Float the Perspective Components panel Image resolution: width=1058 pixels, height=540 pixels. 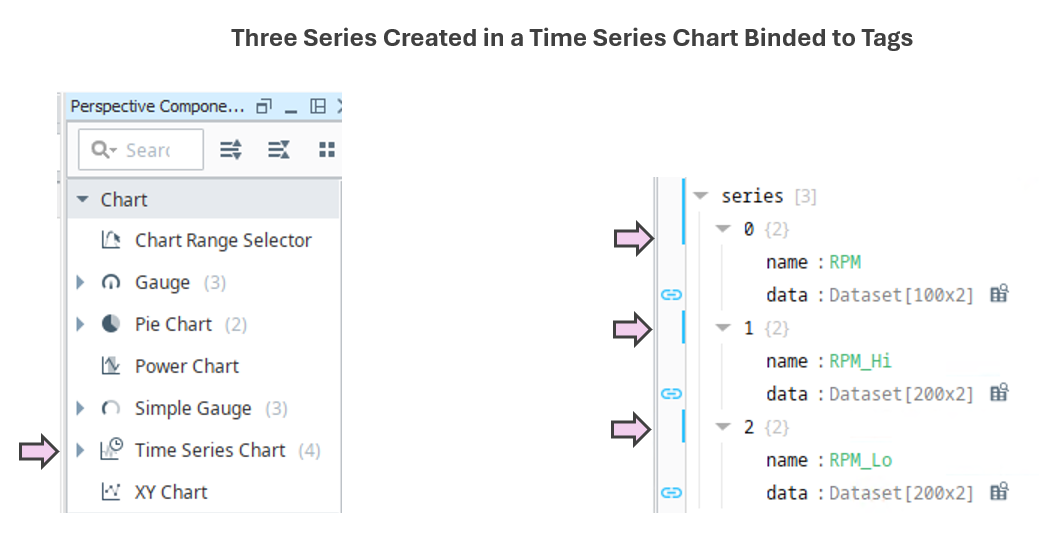click(x=264, y=106)
